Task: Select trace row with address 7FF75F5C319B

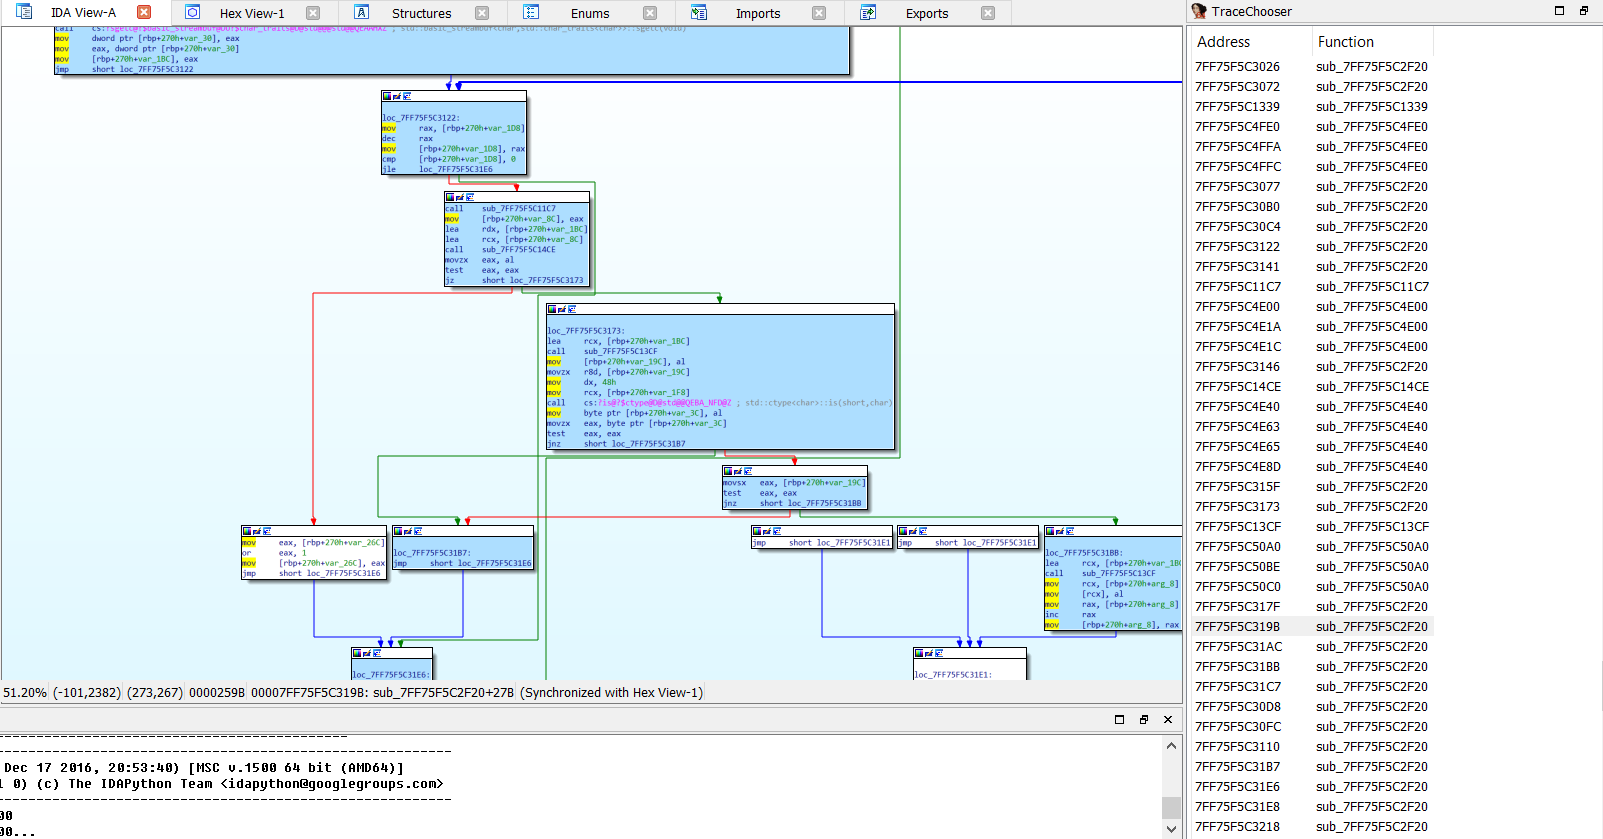Action: [1237, 627]
